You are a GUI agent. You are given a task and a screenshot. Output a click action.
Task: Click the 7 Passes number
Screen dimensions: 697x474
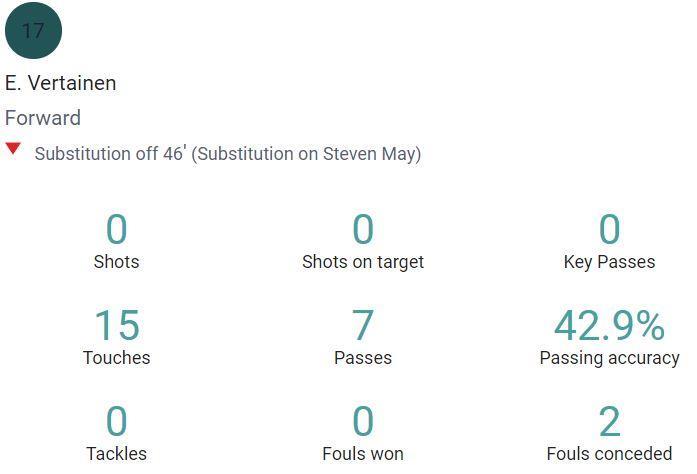(x=363, y=325)
